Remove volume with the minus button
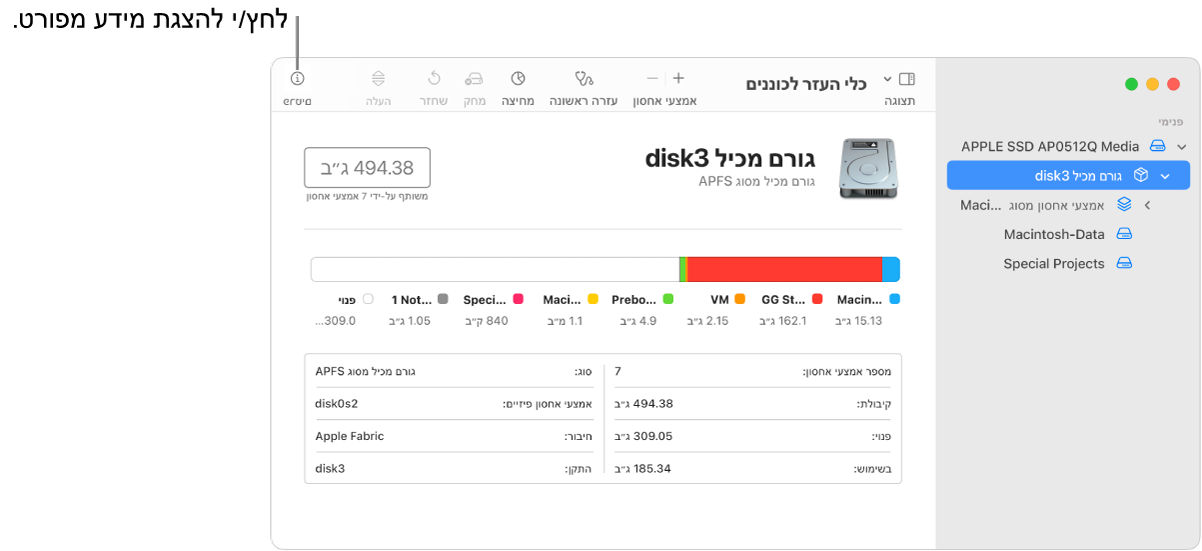 pyautogui.click(x=652, y=78)
